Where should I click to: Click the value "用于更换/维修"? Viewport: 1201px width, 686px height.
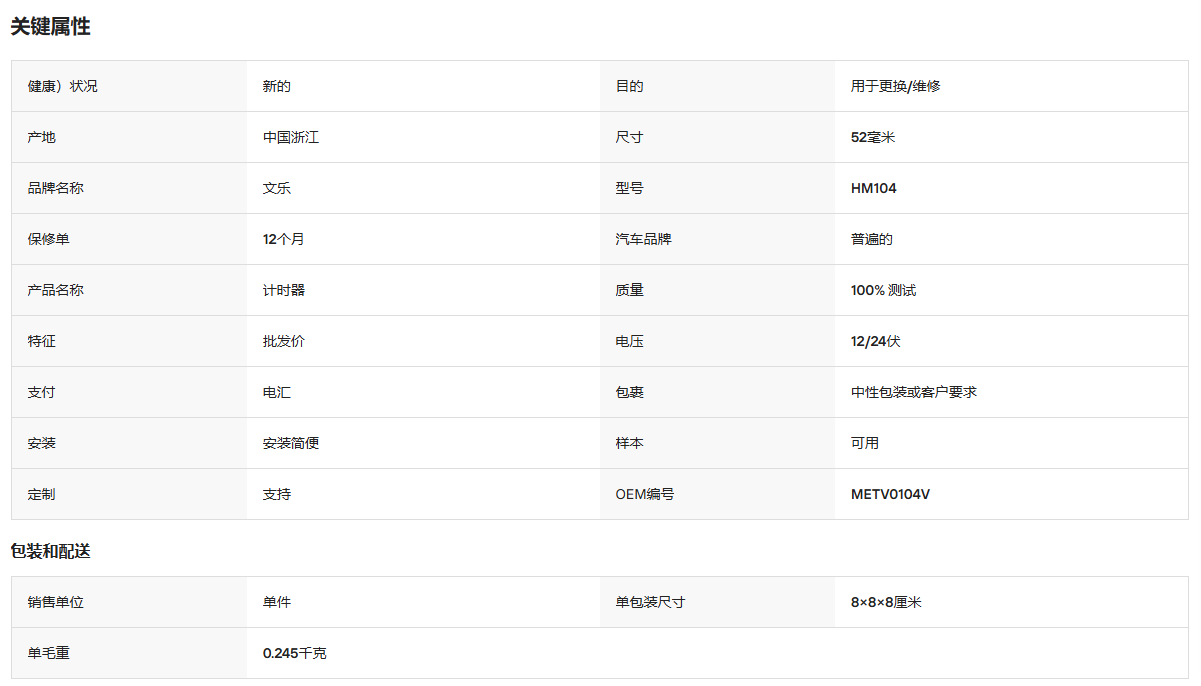tap(896, 86)
